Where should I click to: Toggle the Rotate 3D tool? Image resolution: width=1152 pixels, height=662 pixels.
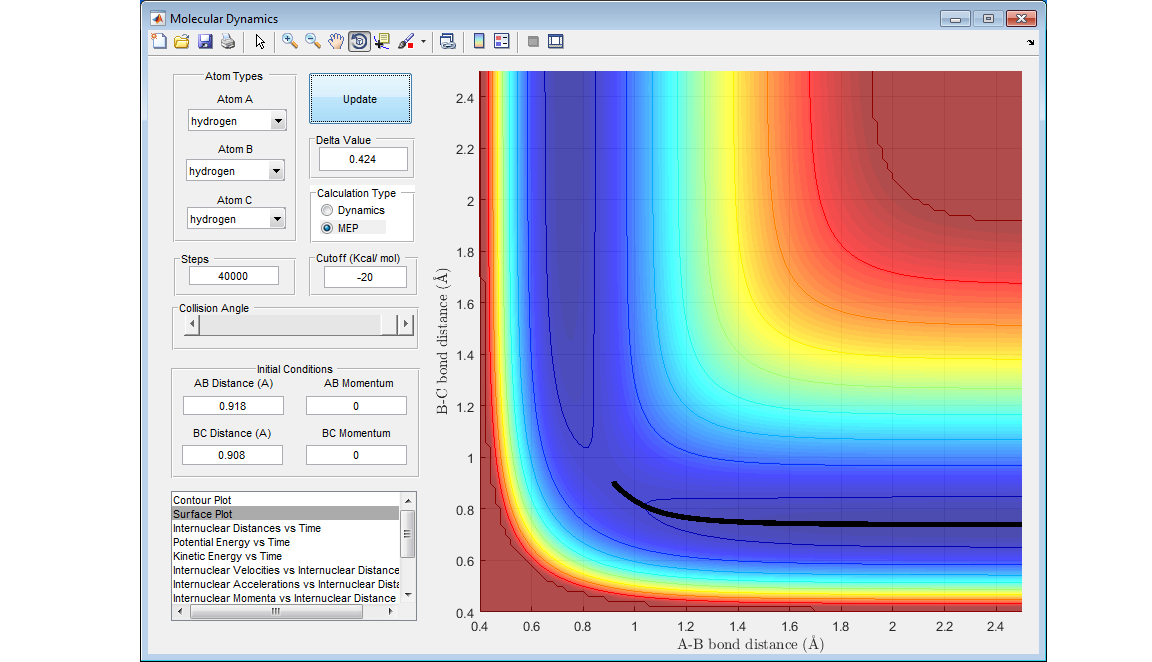(x=359, y=41)
